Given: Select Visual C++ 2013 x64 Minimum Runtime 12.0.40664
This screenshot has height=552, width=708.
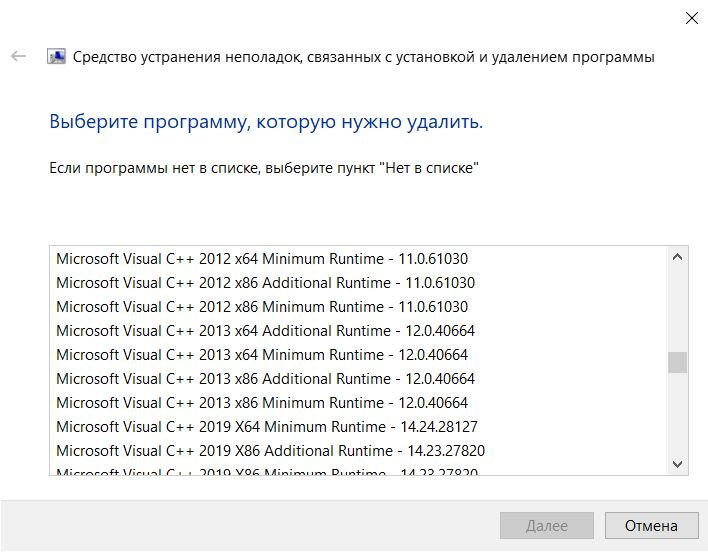Looking at the screenshot, I should click(359, 354).
